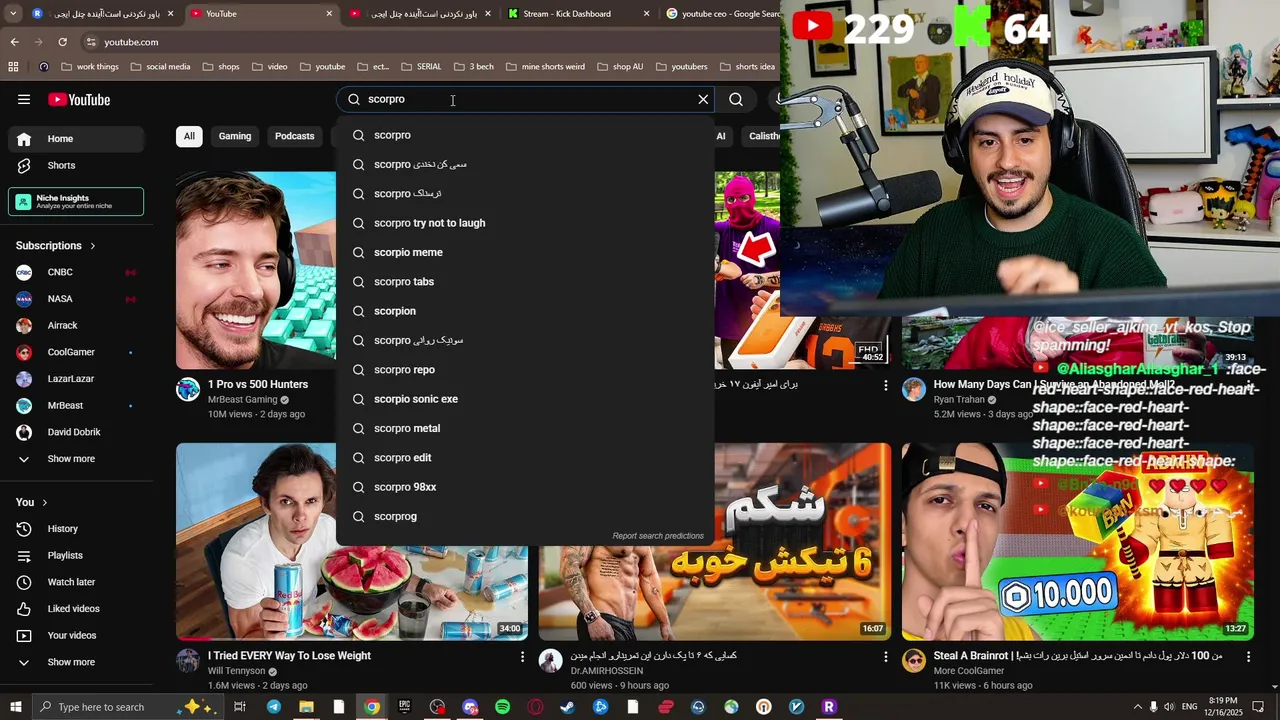Open MrBeast channel in the sidebar
The image size is (1280, 720).
[x=76, y=405]
